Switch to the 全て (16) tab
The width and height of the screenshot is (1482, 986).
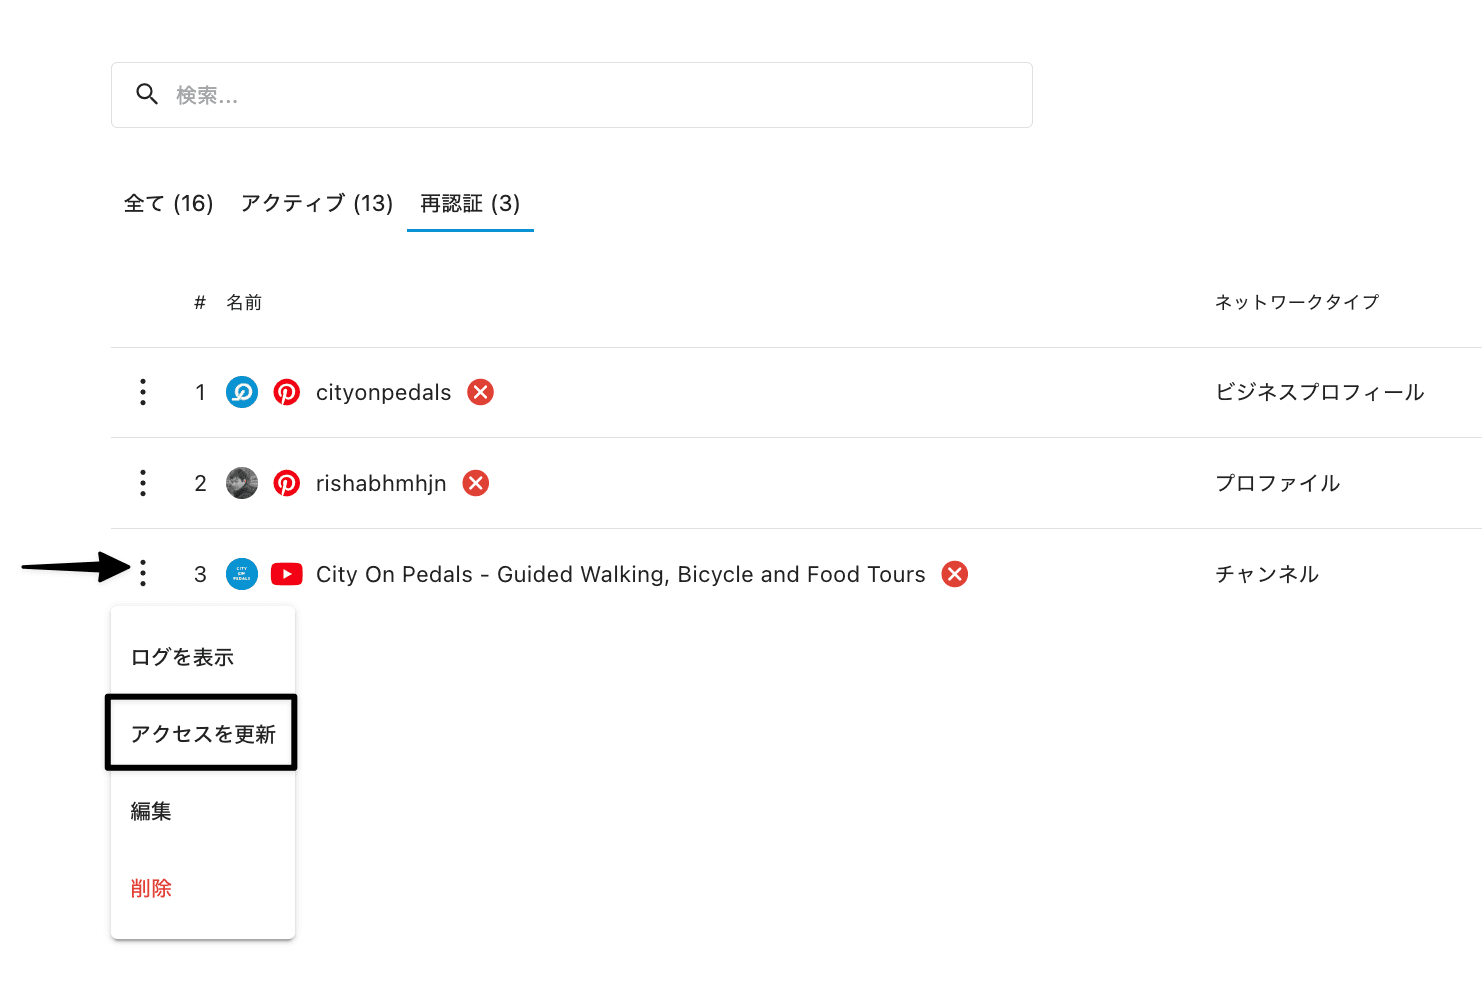click(168, 204)
